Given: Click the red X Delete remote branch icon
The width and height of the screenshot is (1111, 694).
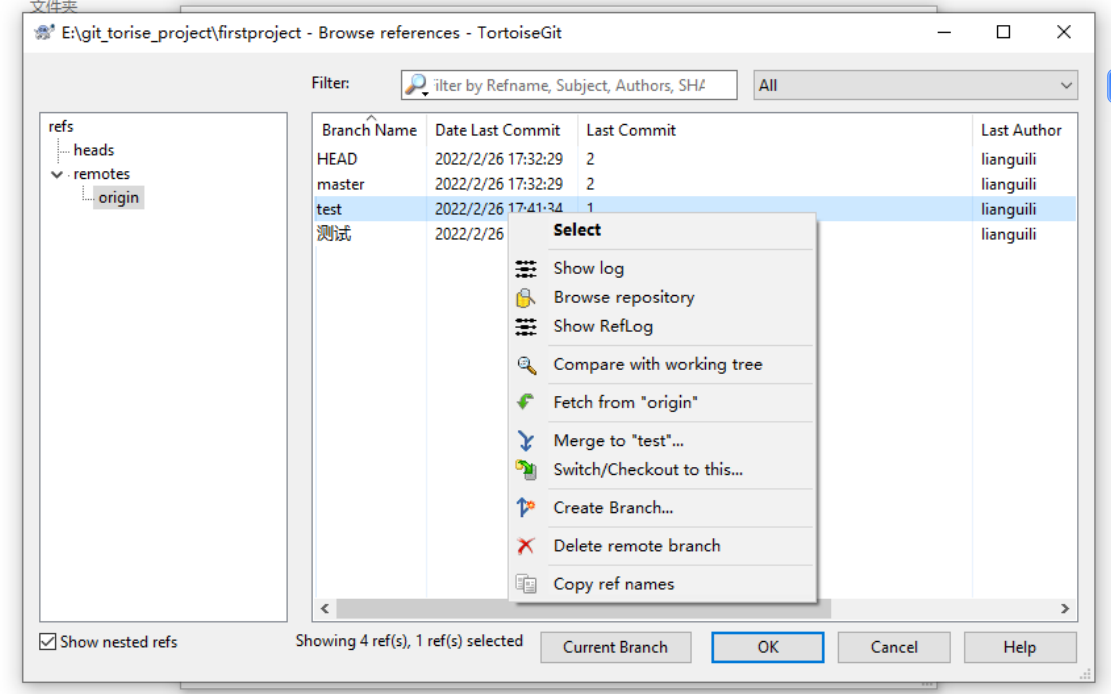Looking at the screenshot, I should pyautogui.click(x=526, y=546).
